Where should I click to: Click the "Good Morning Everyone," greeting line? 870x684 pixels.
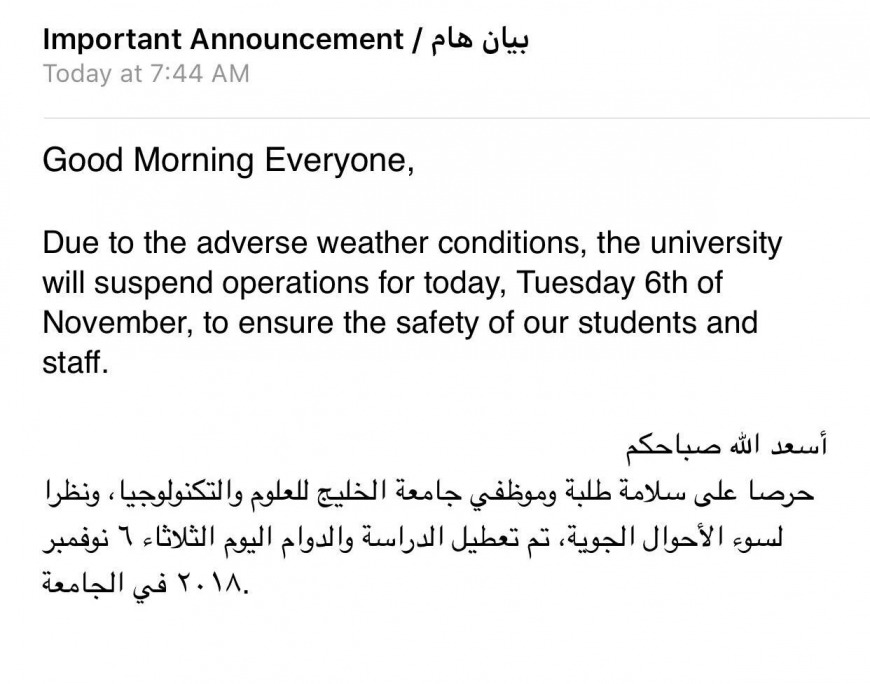pos(228,162)
